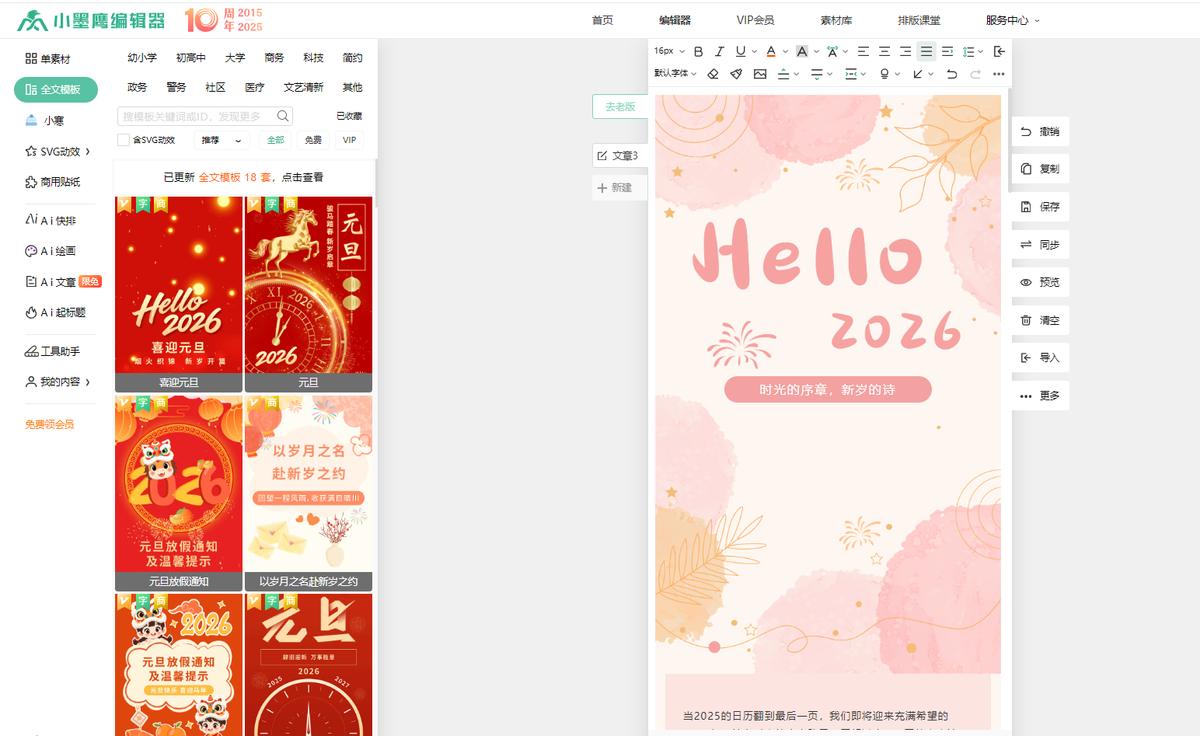Click the 预览 preview eye button
This screenshot has height=736, width=1200.
pyautogui.click(x=1040, y=283)
